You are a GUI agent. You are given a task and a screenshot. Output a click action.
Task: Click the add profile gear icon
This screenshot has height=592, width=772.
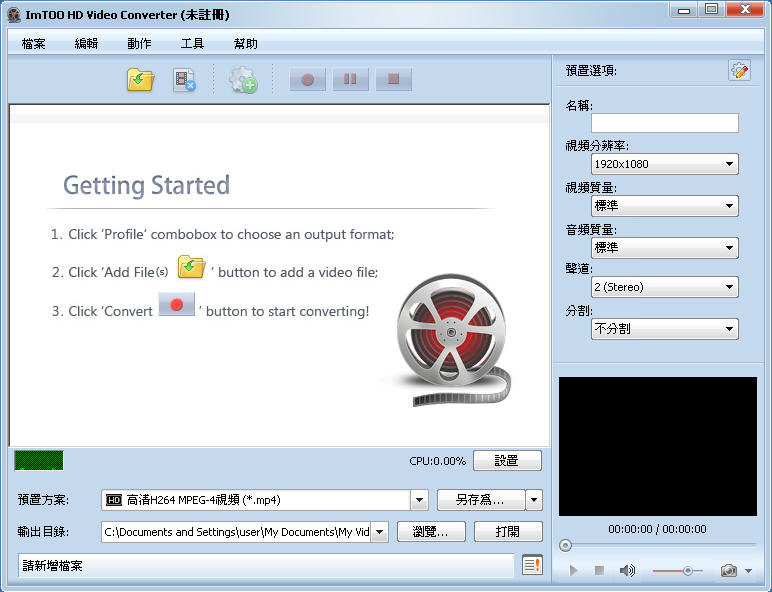(243, 80)
